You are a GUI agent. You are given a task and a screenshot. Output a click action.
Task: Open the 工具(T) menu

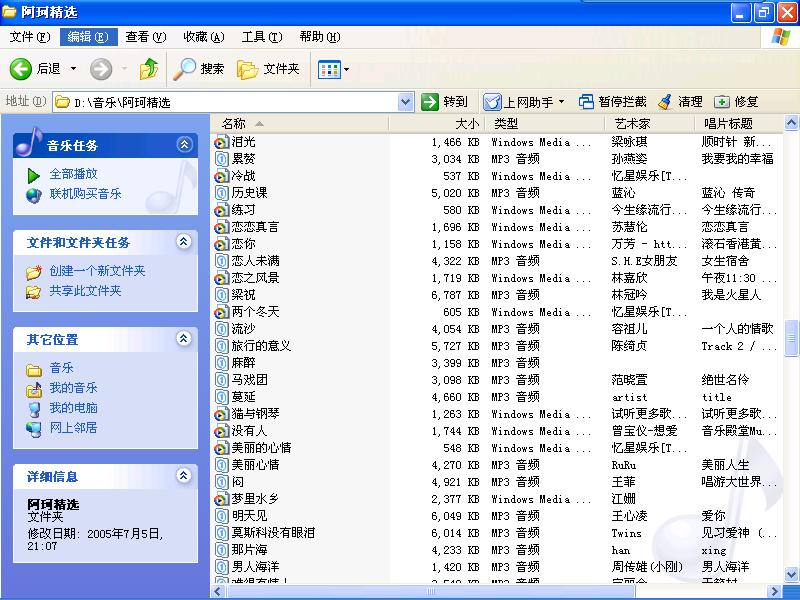261,37
